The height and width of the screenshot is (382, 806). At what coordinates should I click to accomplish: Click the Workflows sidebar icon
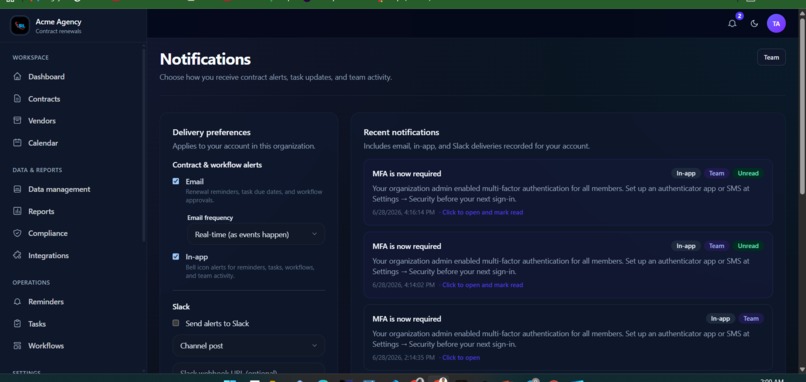(x=17, y=346)
